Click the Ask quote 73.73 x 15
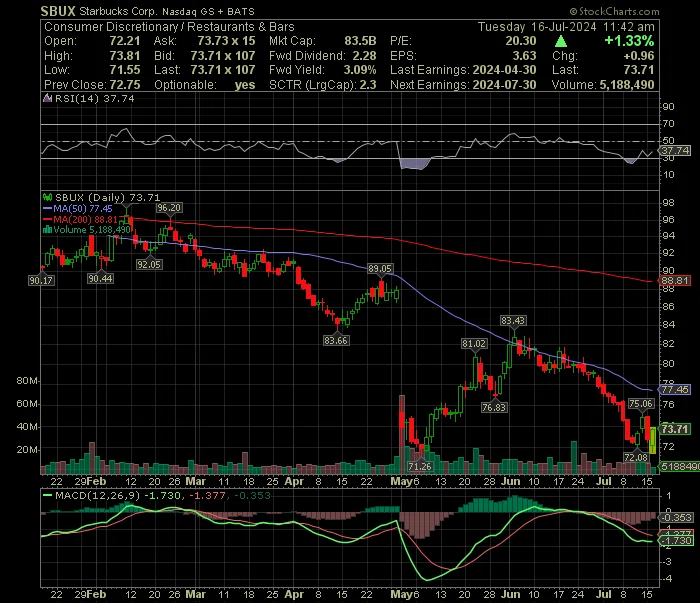The image size is (700, 603). click(226, 41)
